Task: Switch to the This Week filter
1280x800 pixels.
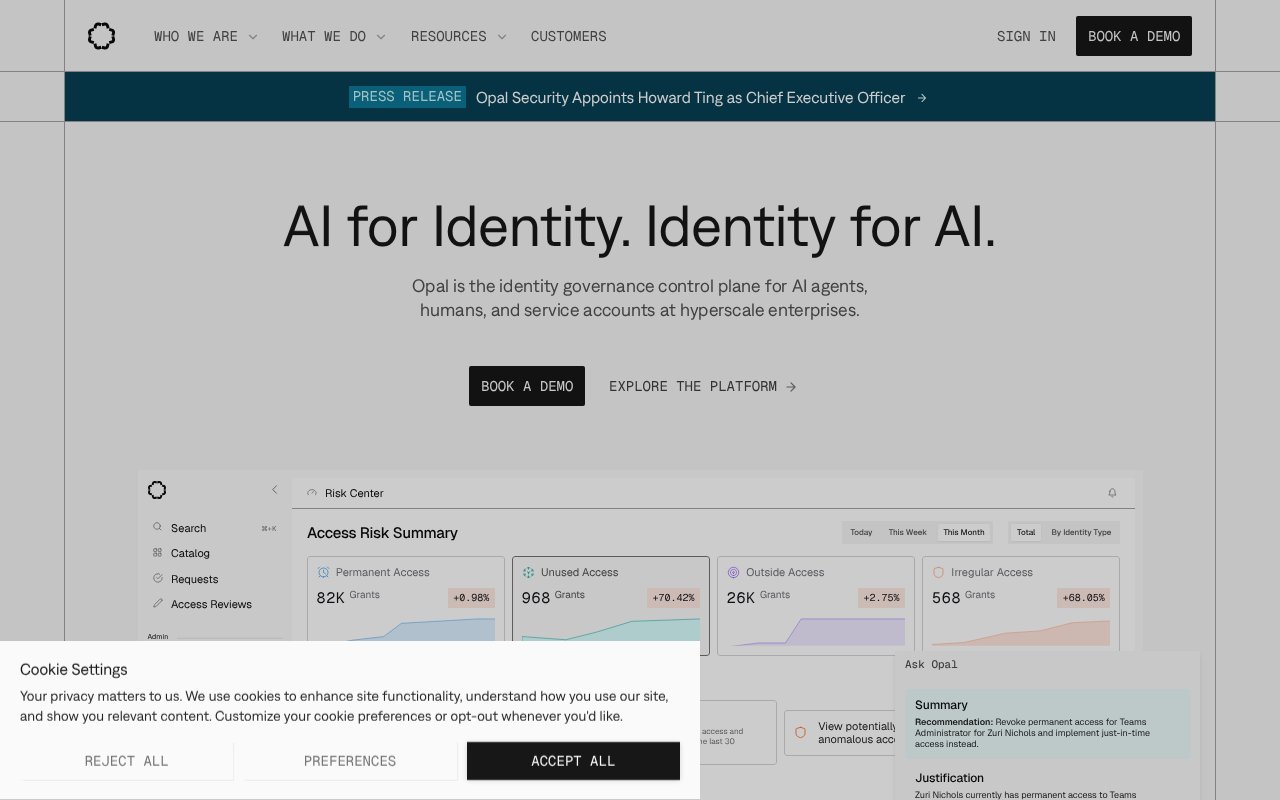Action: [907, 532]
